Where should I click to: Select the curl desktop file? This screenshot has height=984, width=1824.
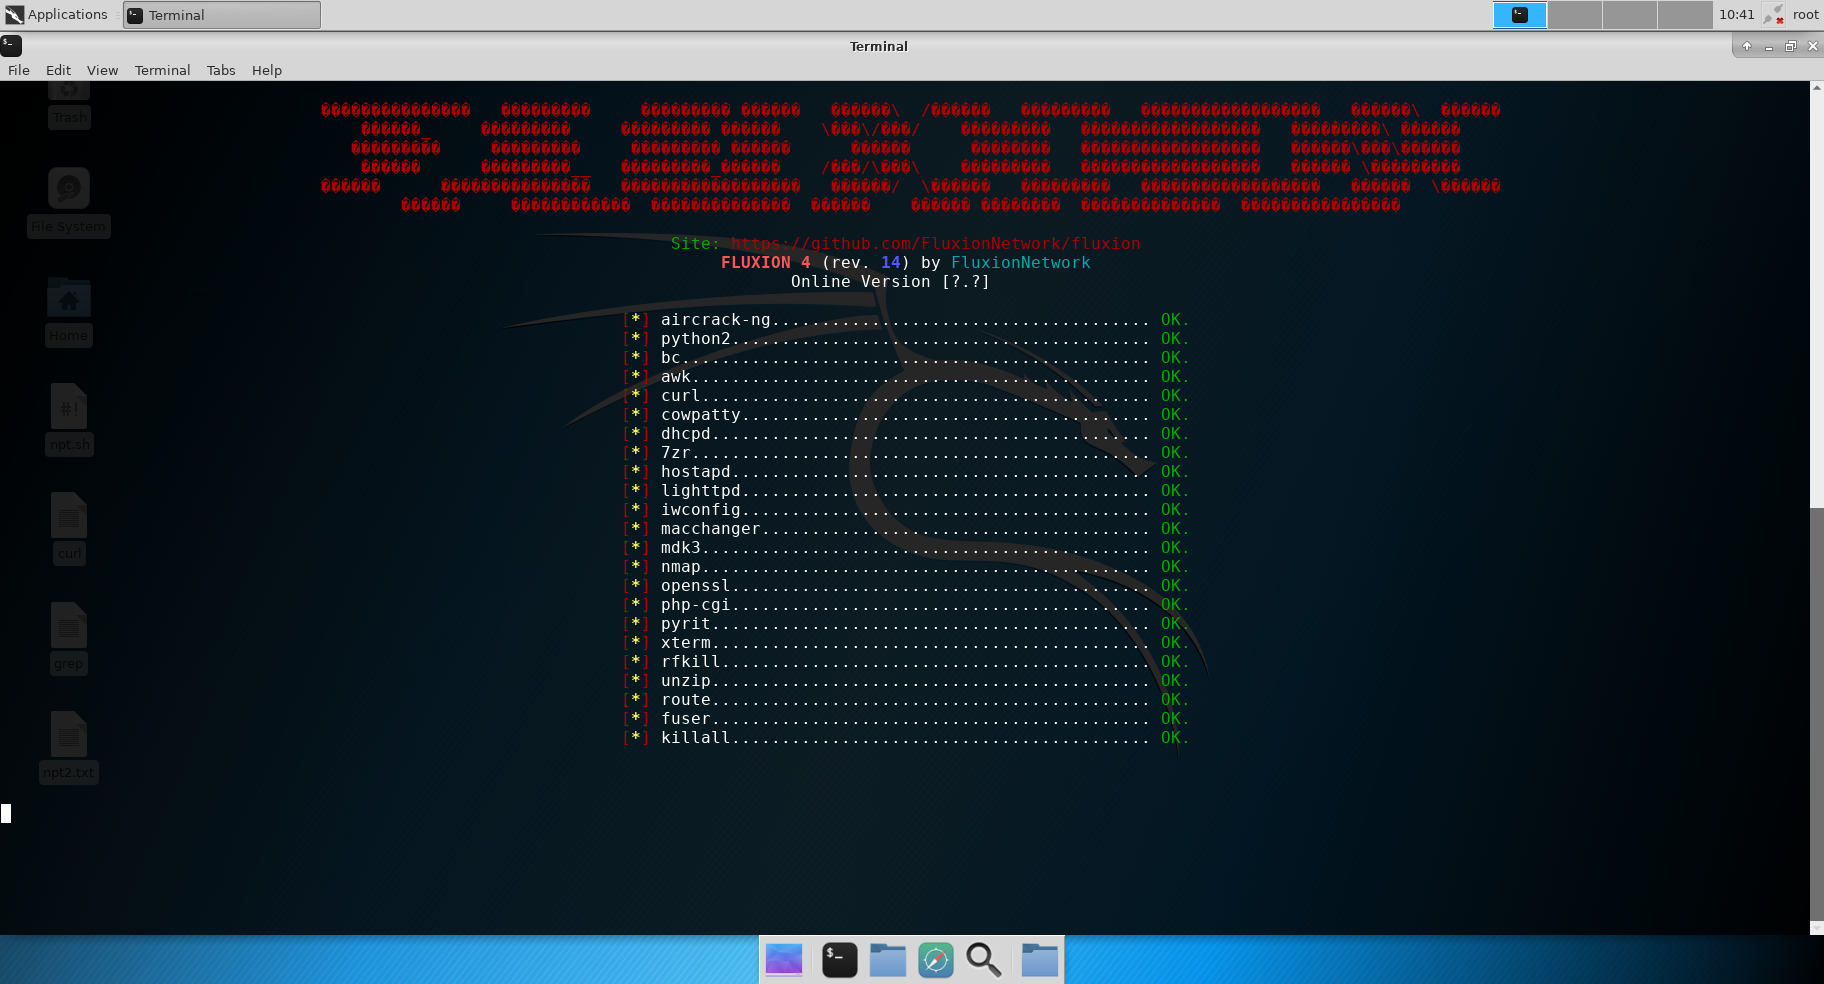(69, 529)
